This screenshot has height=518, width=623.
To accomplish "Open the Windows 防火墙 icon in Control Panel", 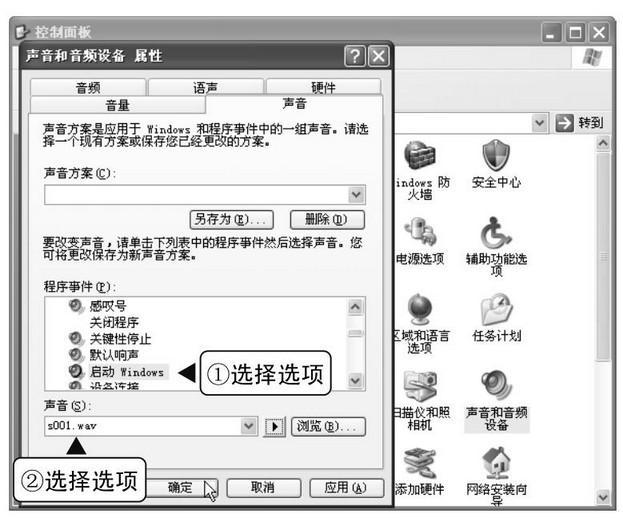I will click(x=420, y=155).
